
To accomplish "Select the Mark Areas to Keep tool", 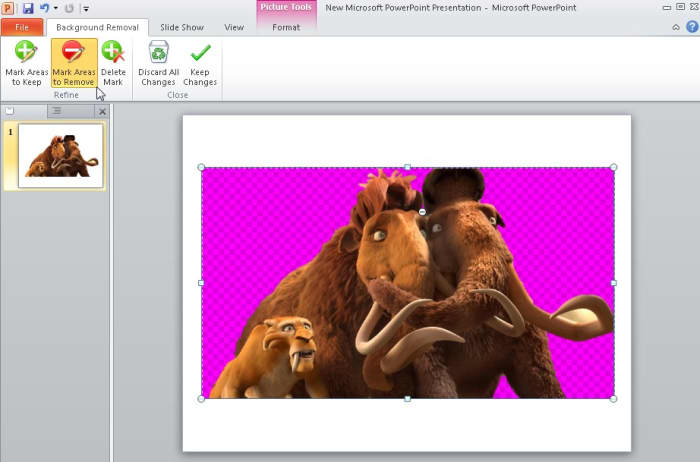I will [26, 63].
